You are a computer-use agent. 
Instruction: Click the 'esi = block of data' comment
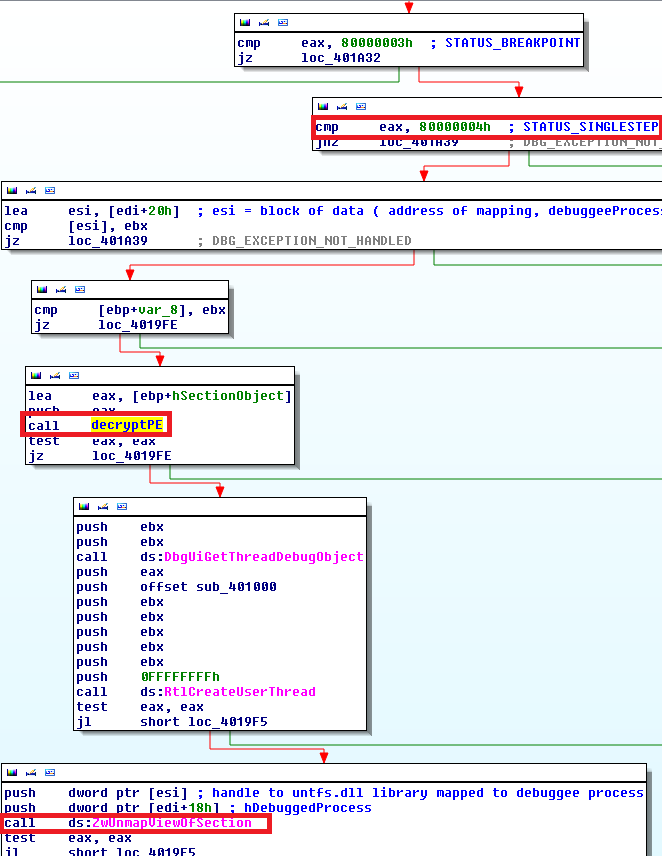pyautogui.click(x=430, y=211)
